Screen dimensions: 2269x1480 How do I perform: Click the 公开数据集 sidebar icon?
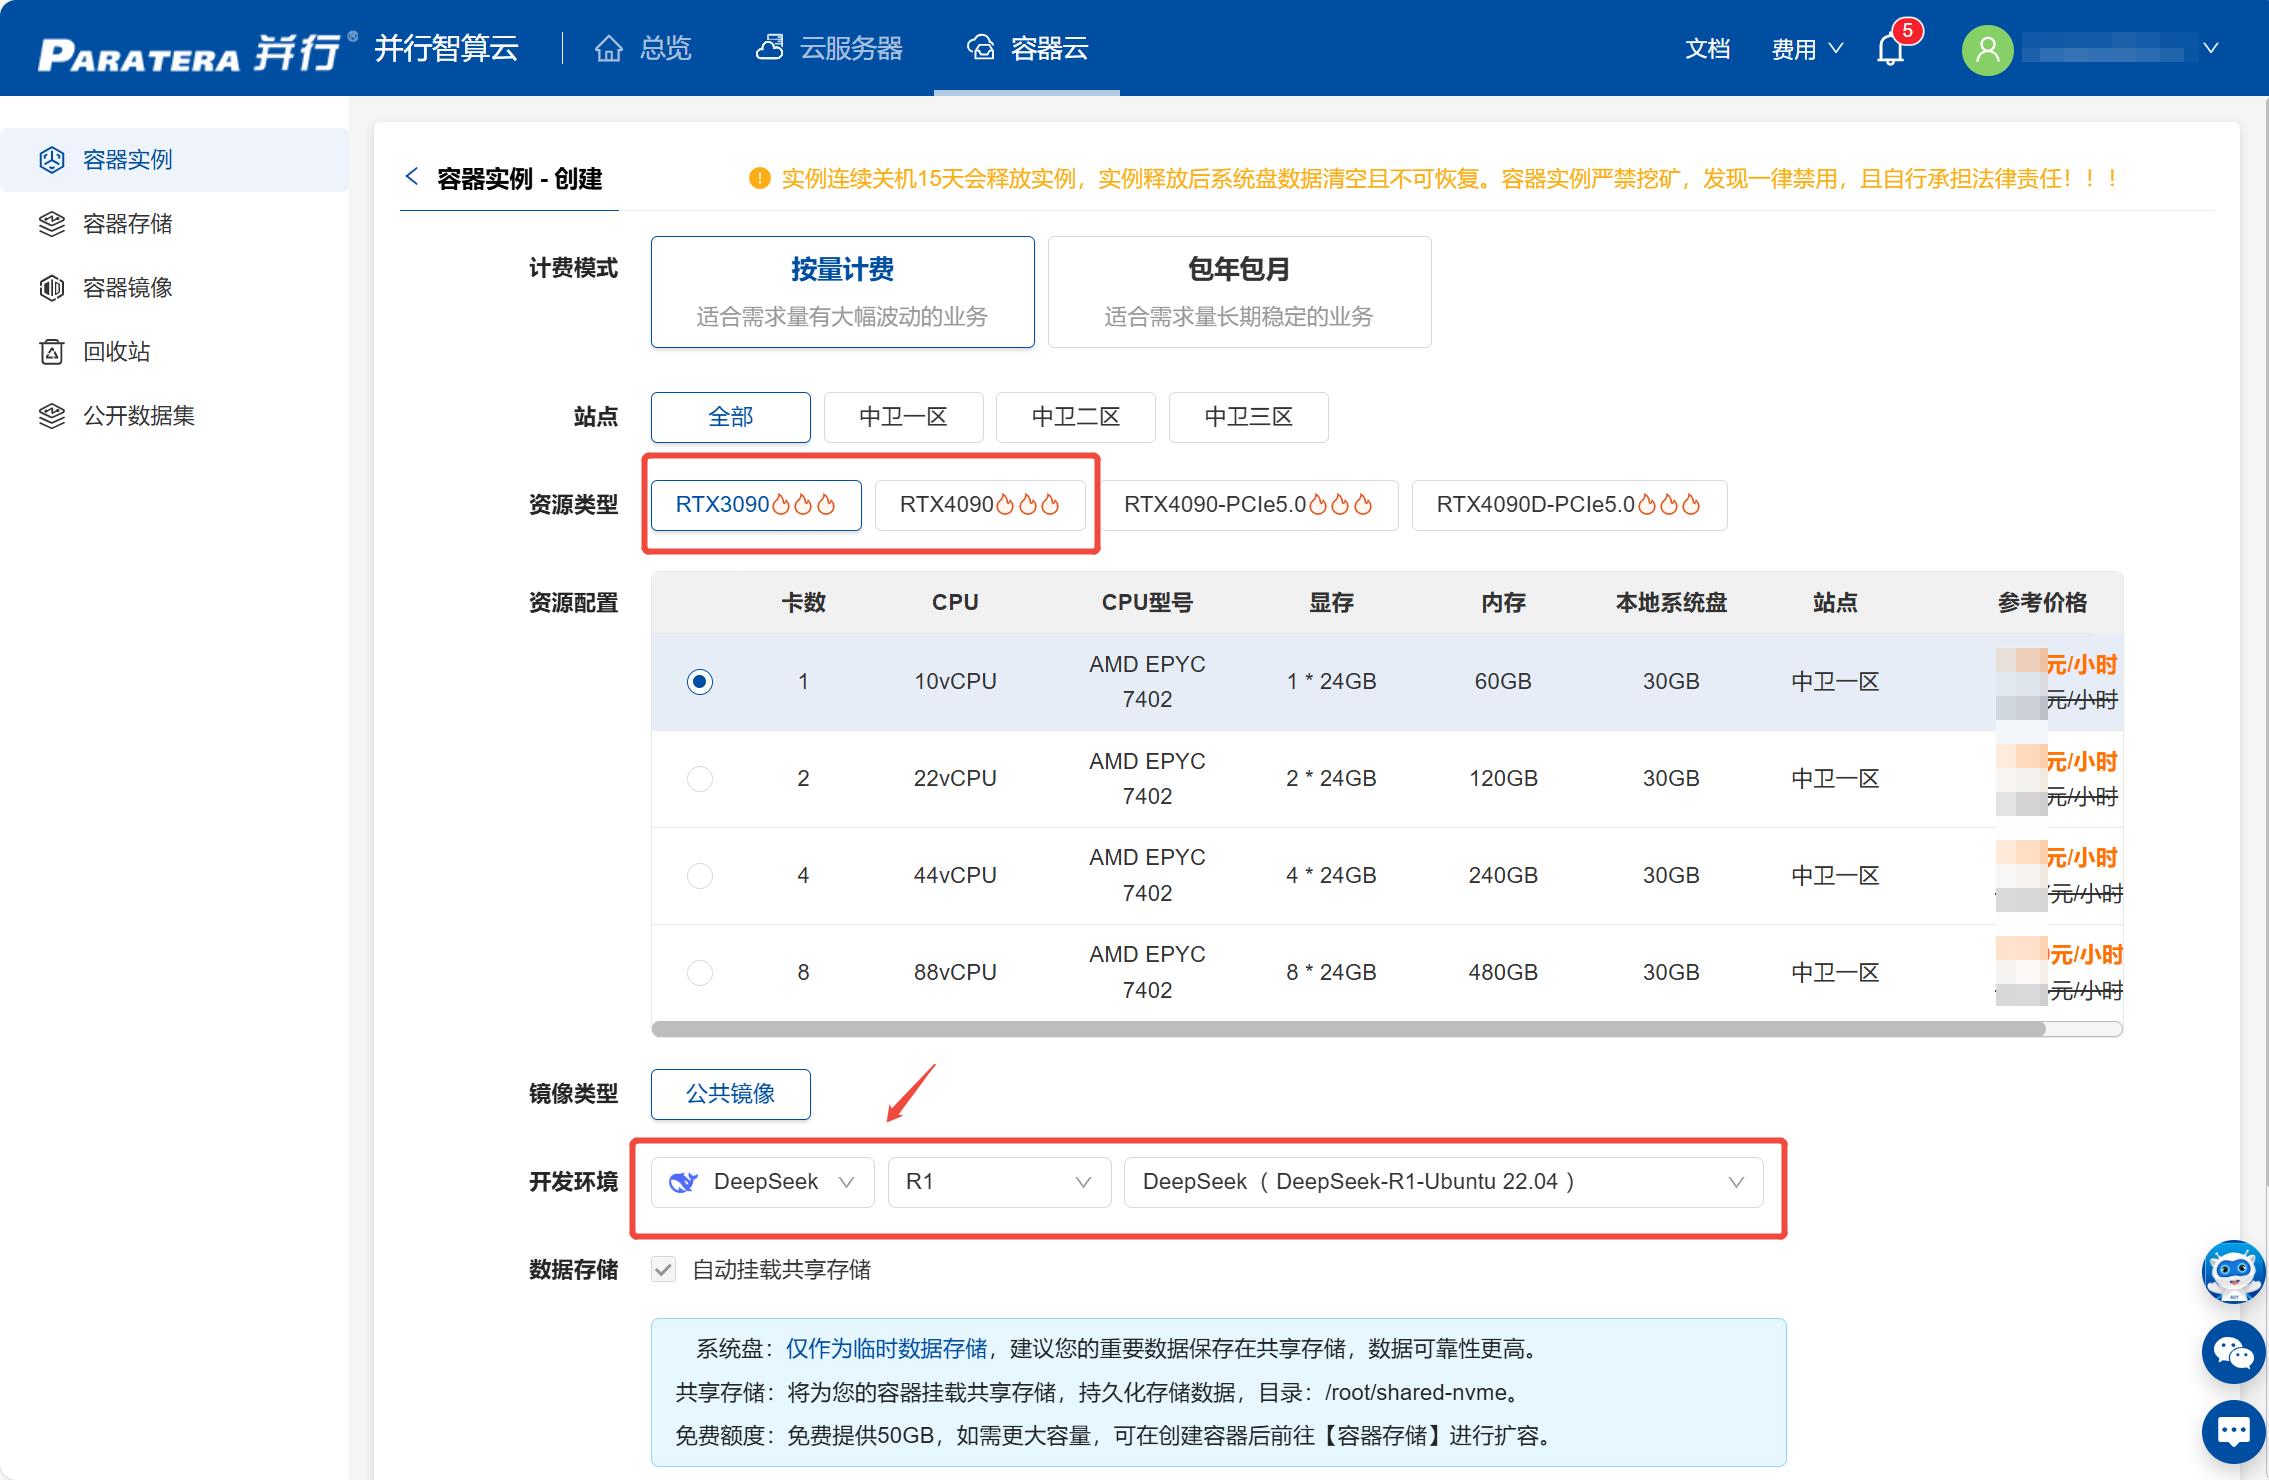tap(52, 416)
